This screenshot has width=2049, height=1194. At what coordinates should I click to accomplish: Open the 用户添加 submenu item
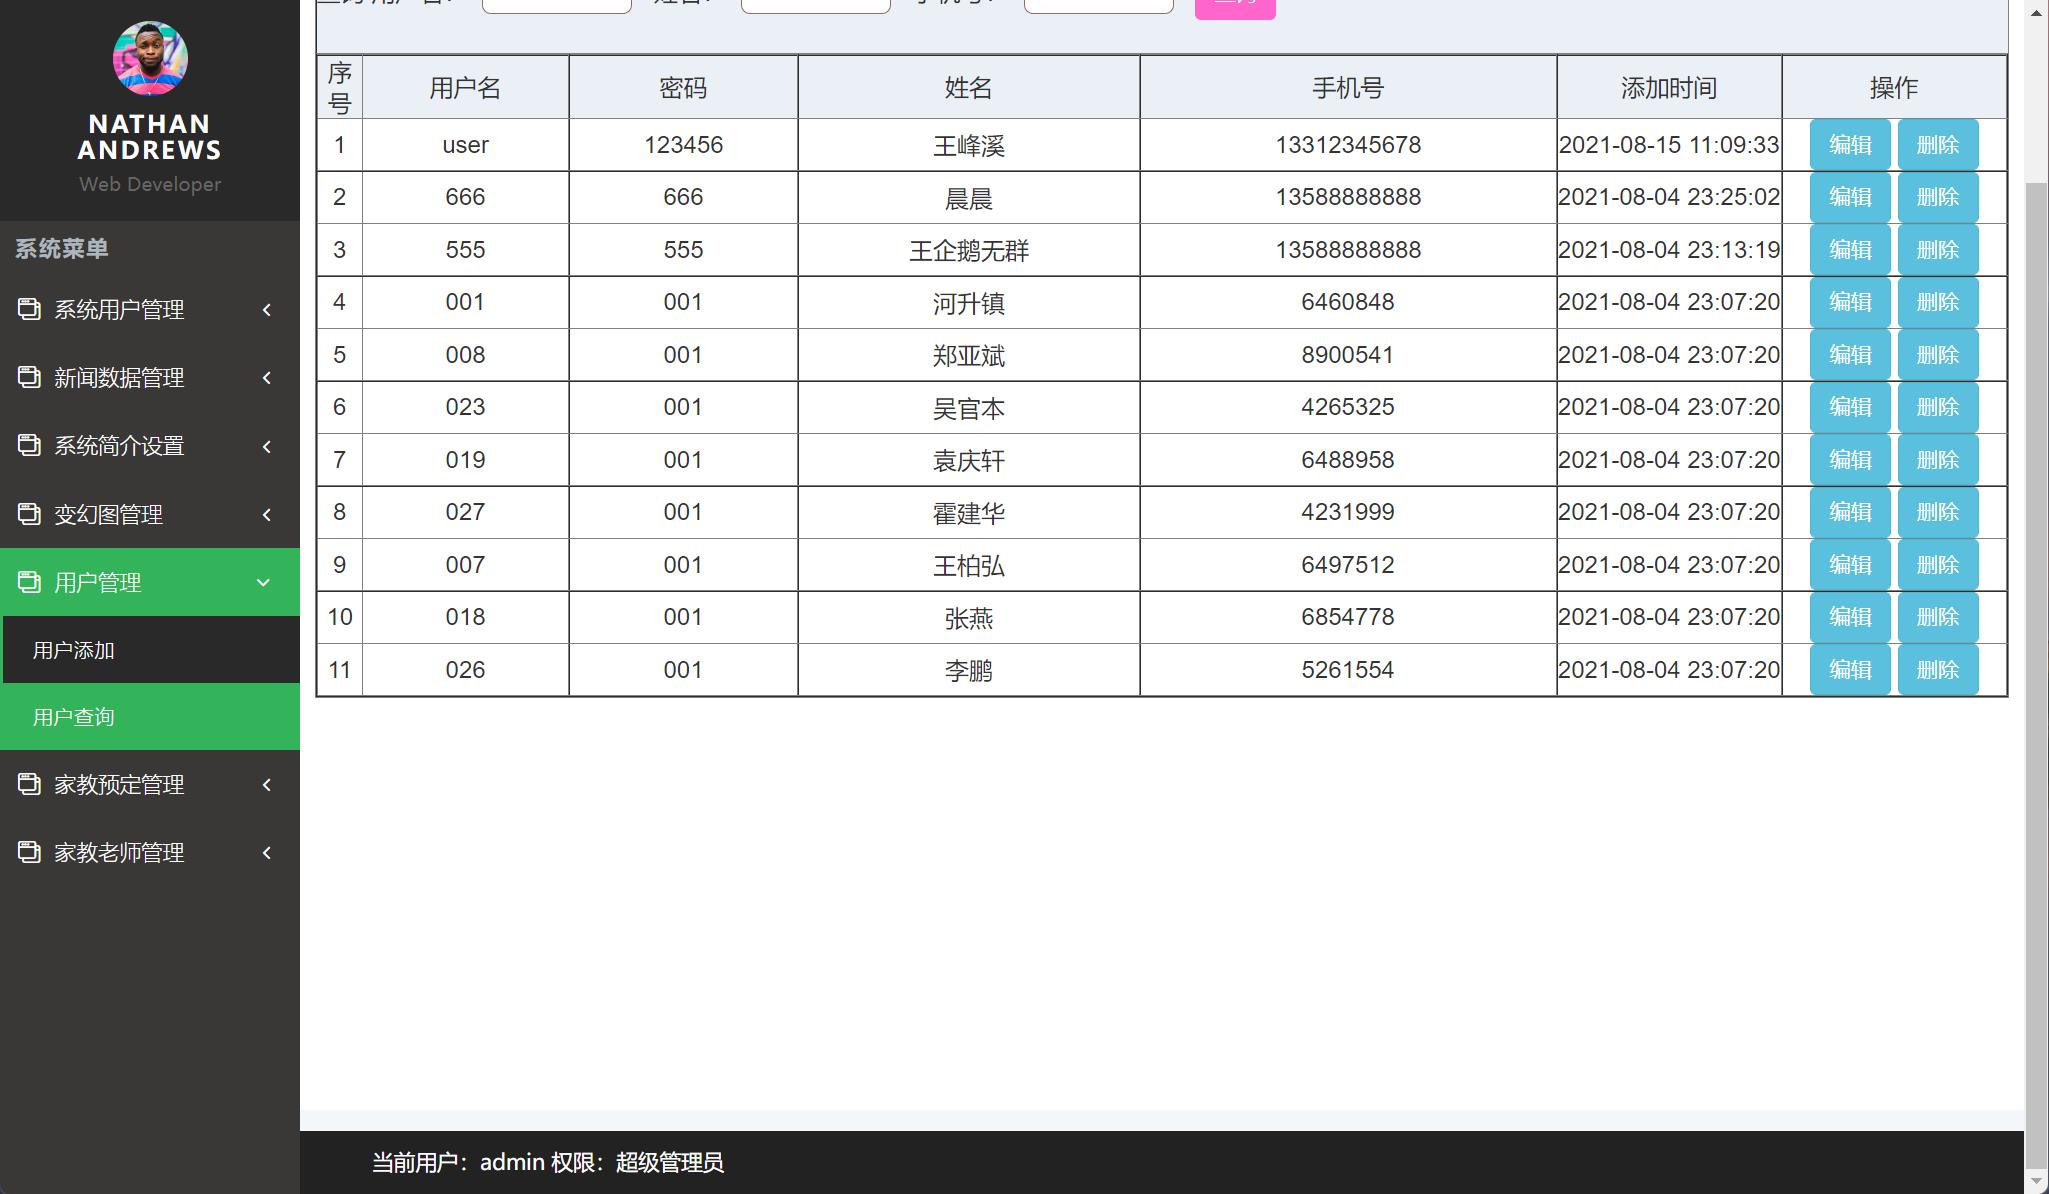pos(73,650)
